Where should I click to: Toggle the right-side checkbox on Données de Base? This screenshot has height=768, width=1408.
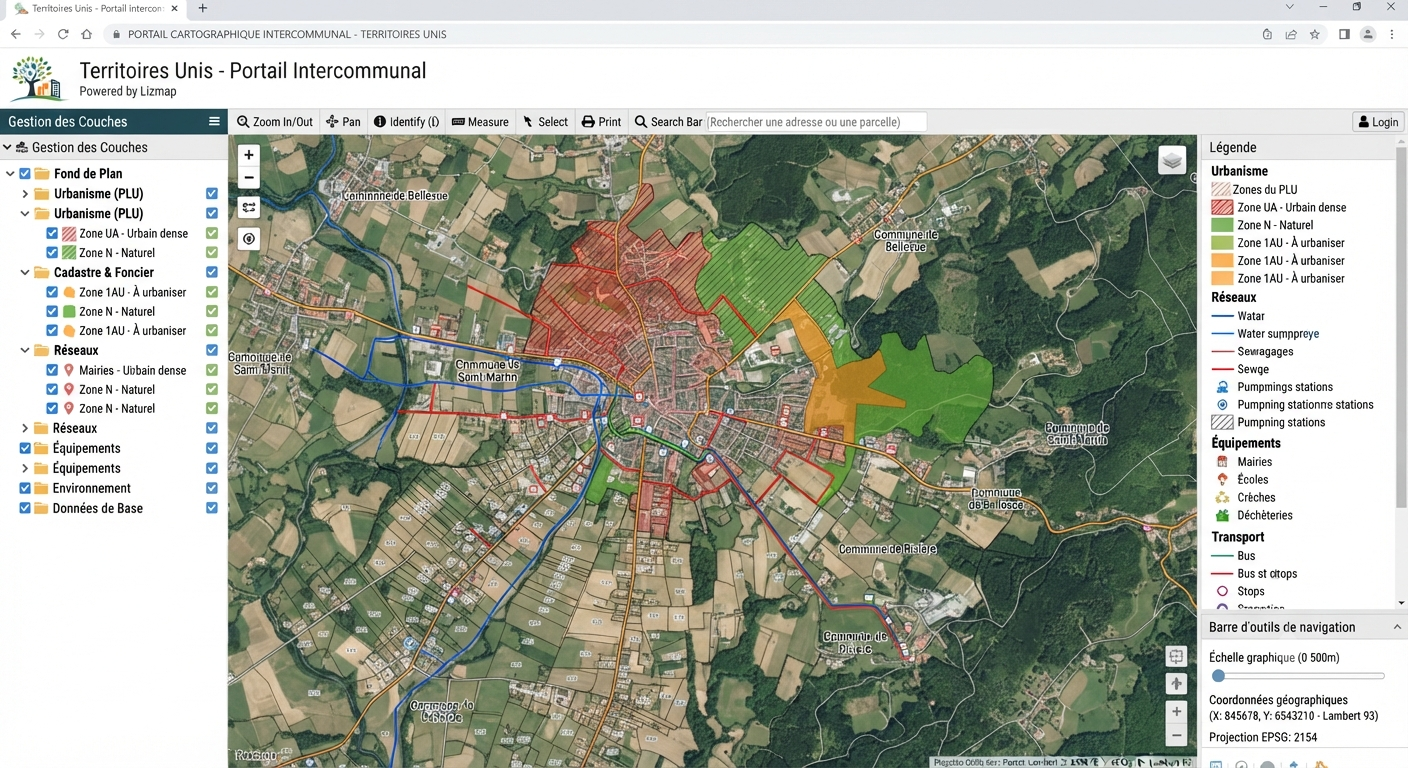click(212, 508)
